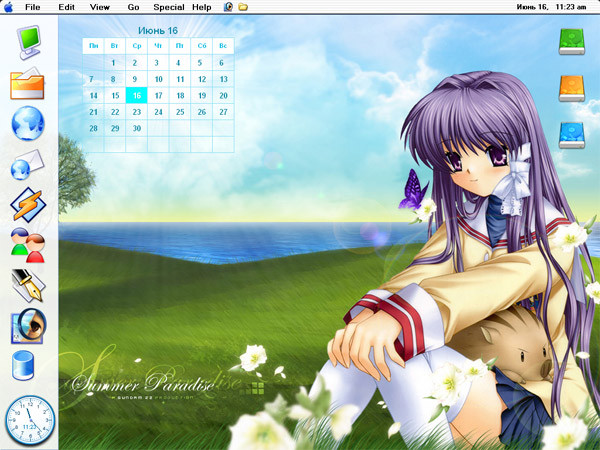Viewport: 600px width, 450px height.
Task: Click the 'Июнь 16' calendar title
Action: click(x=158, y=31)
